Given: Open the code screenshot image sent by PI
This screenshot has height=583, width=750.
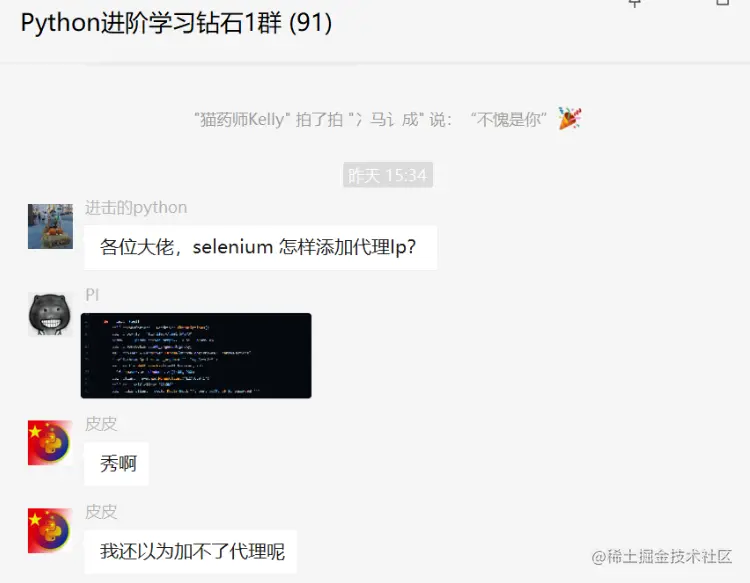Looking at the screenshot, I should 196,355.
